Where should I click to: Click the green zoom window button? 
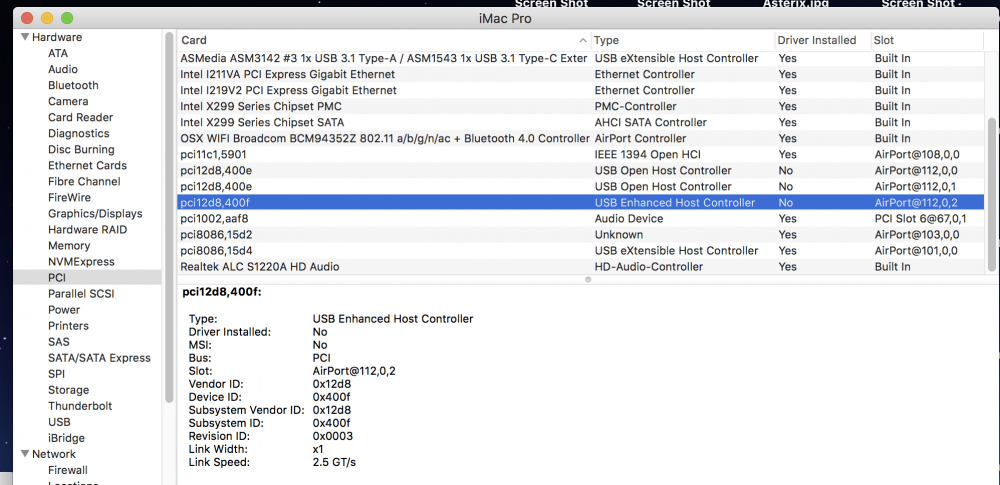click(x=67, y=19)
